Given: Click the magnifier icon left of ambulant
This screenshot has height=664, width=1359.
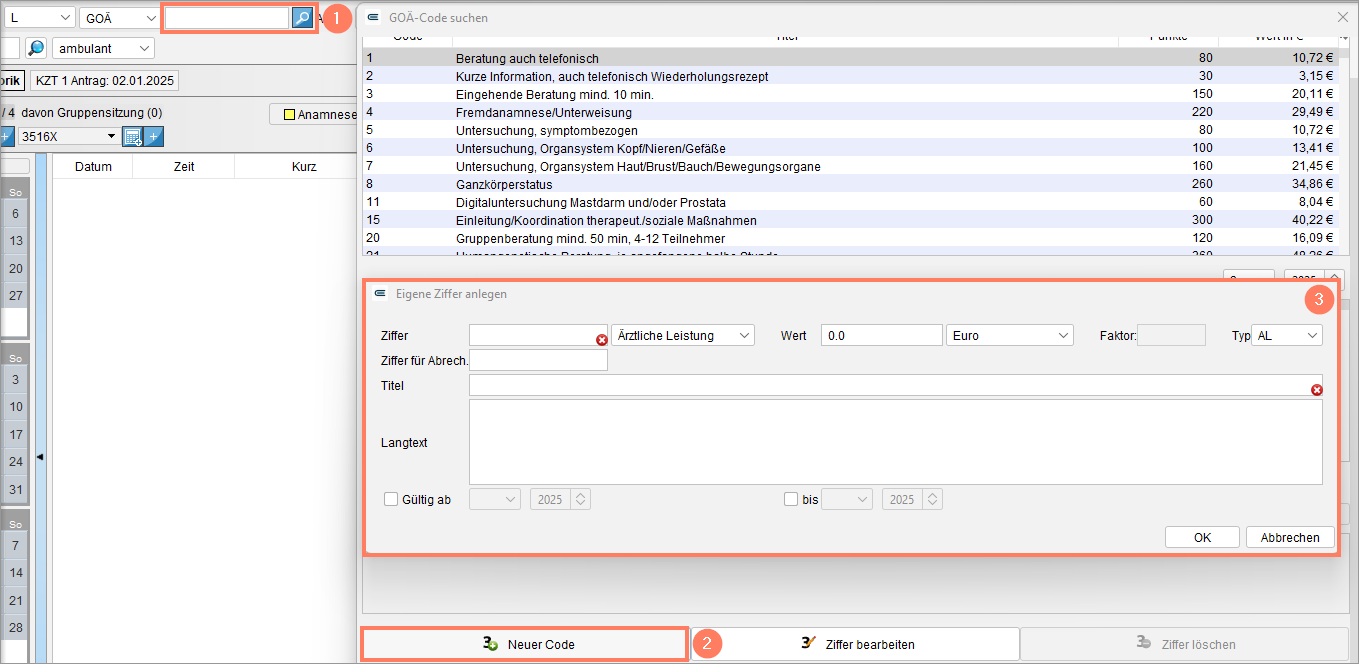Looking at the screenshot, I should pos(36,48).
